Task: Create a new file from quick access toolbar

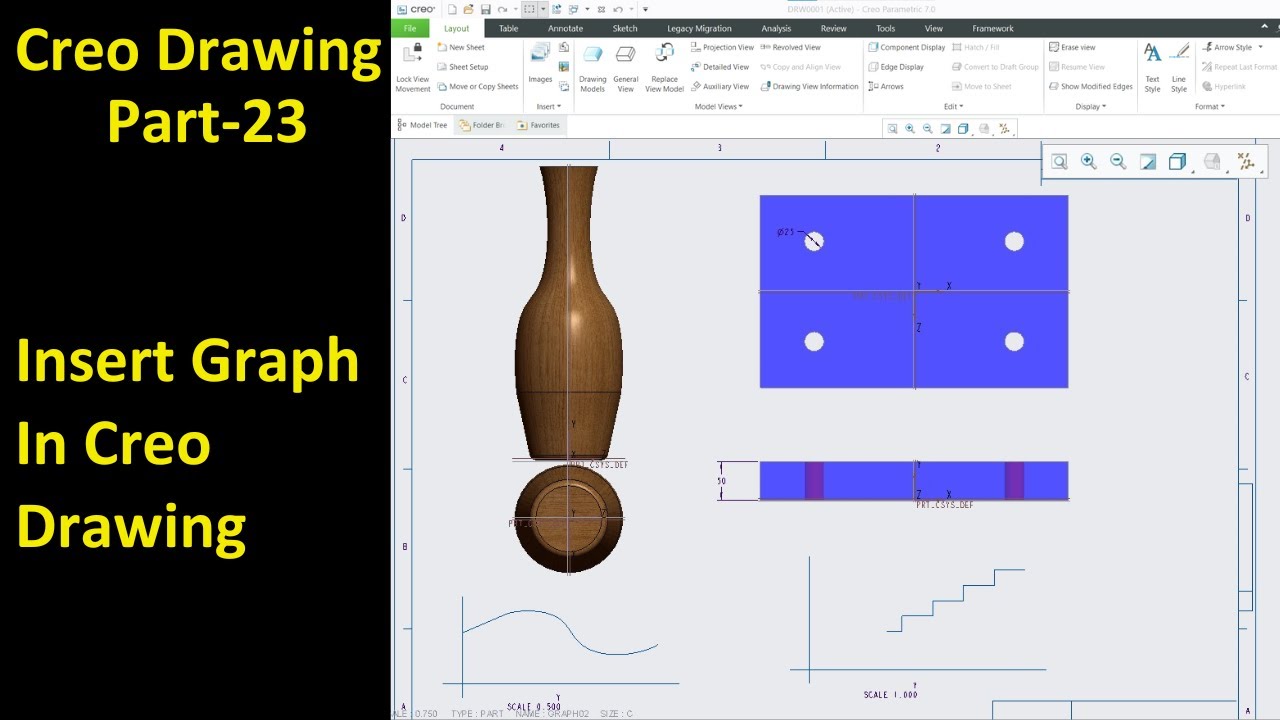Action: click(452, 9)
